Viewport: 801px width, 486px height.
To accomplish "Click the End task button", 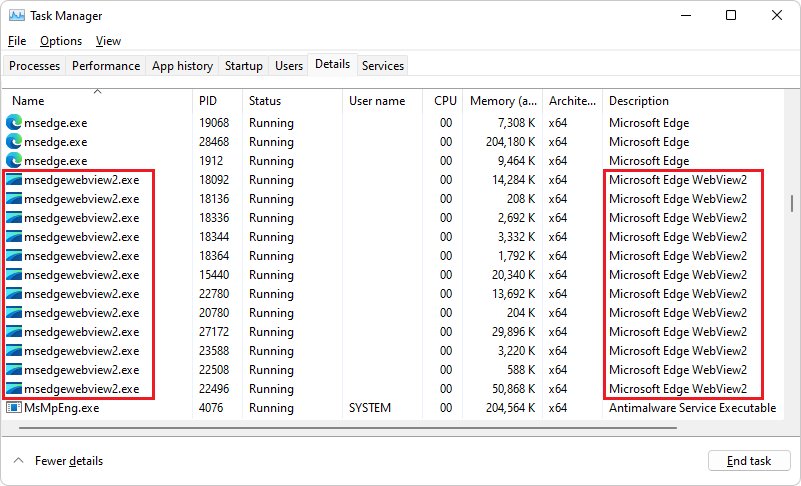I will coord(749,461).
